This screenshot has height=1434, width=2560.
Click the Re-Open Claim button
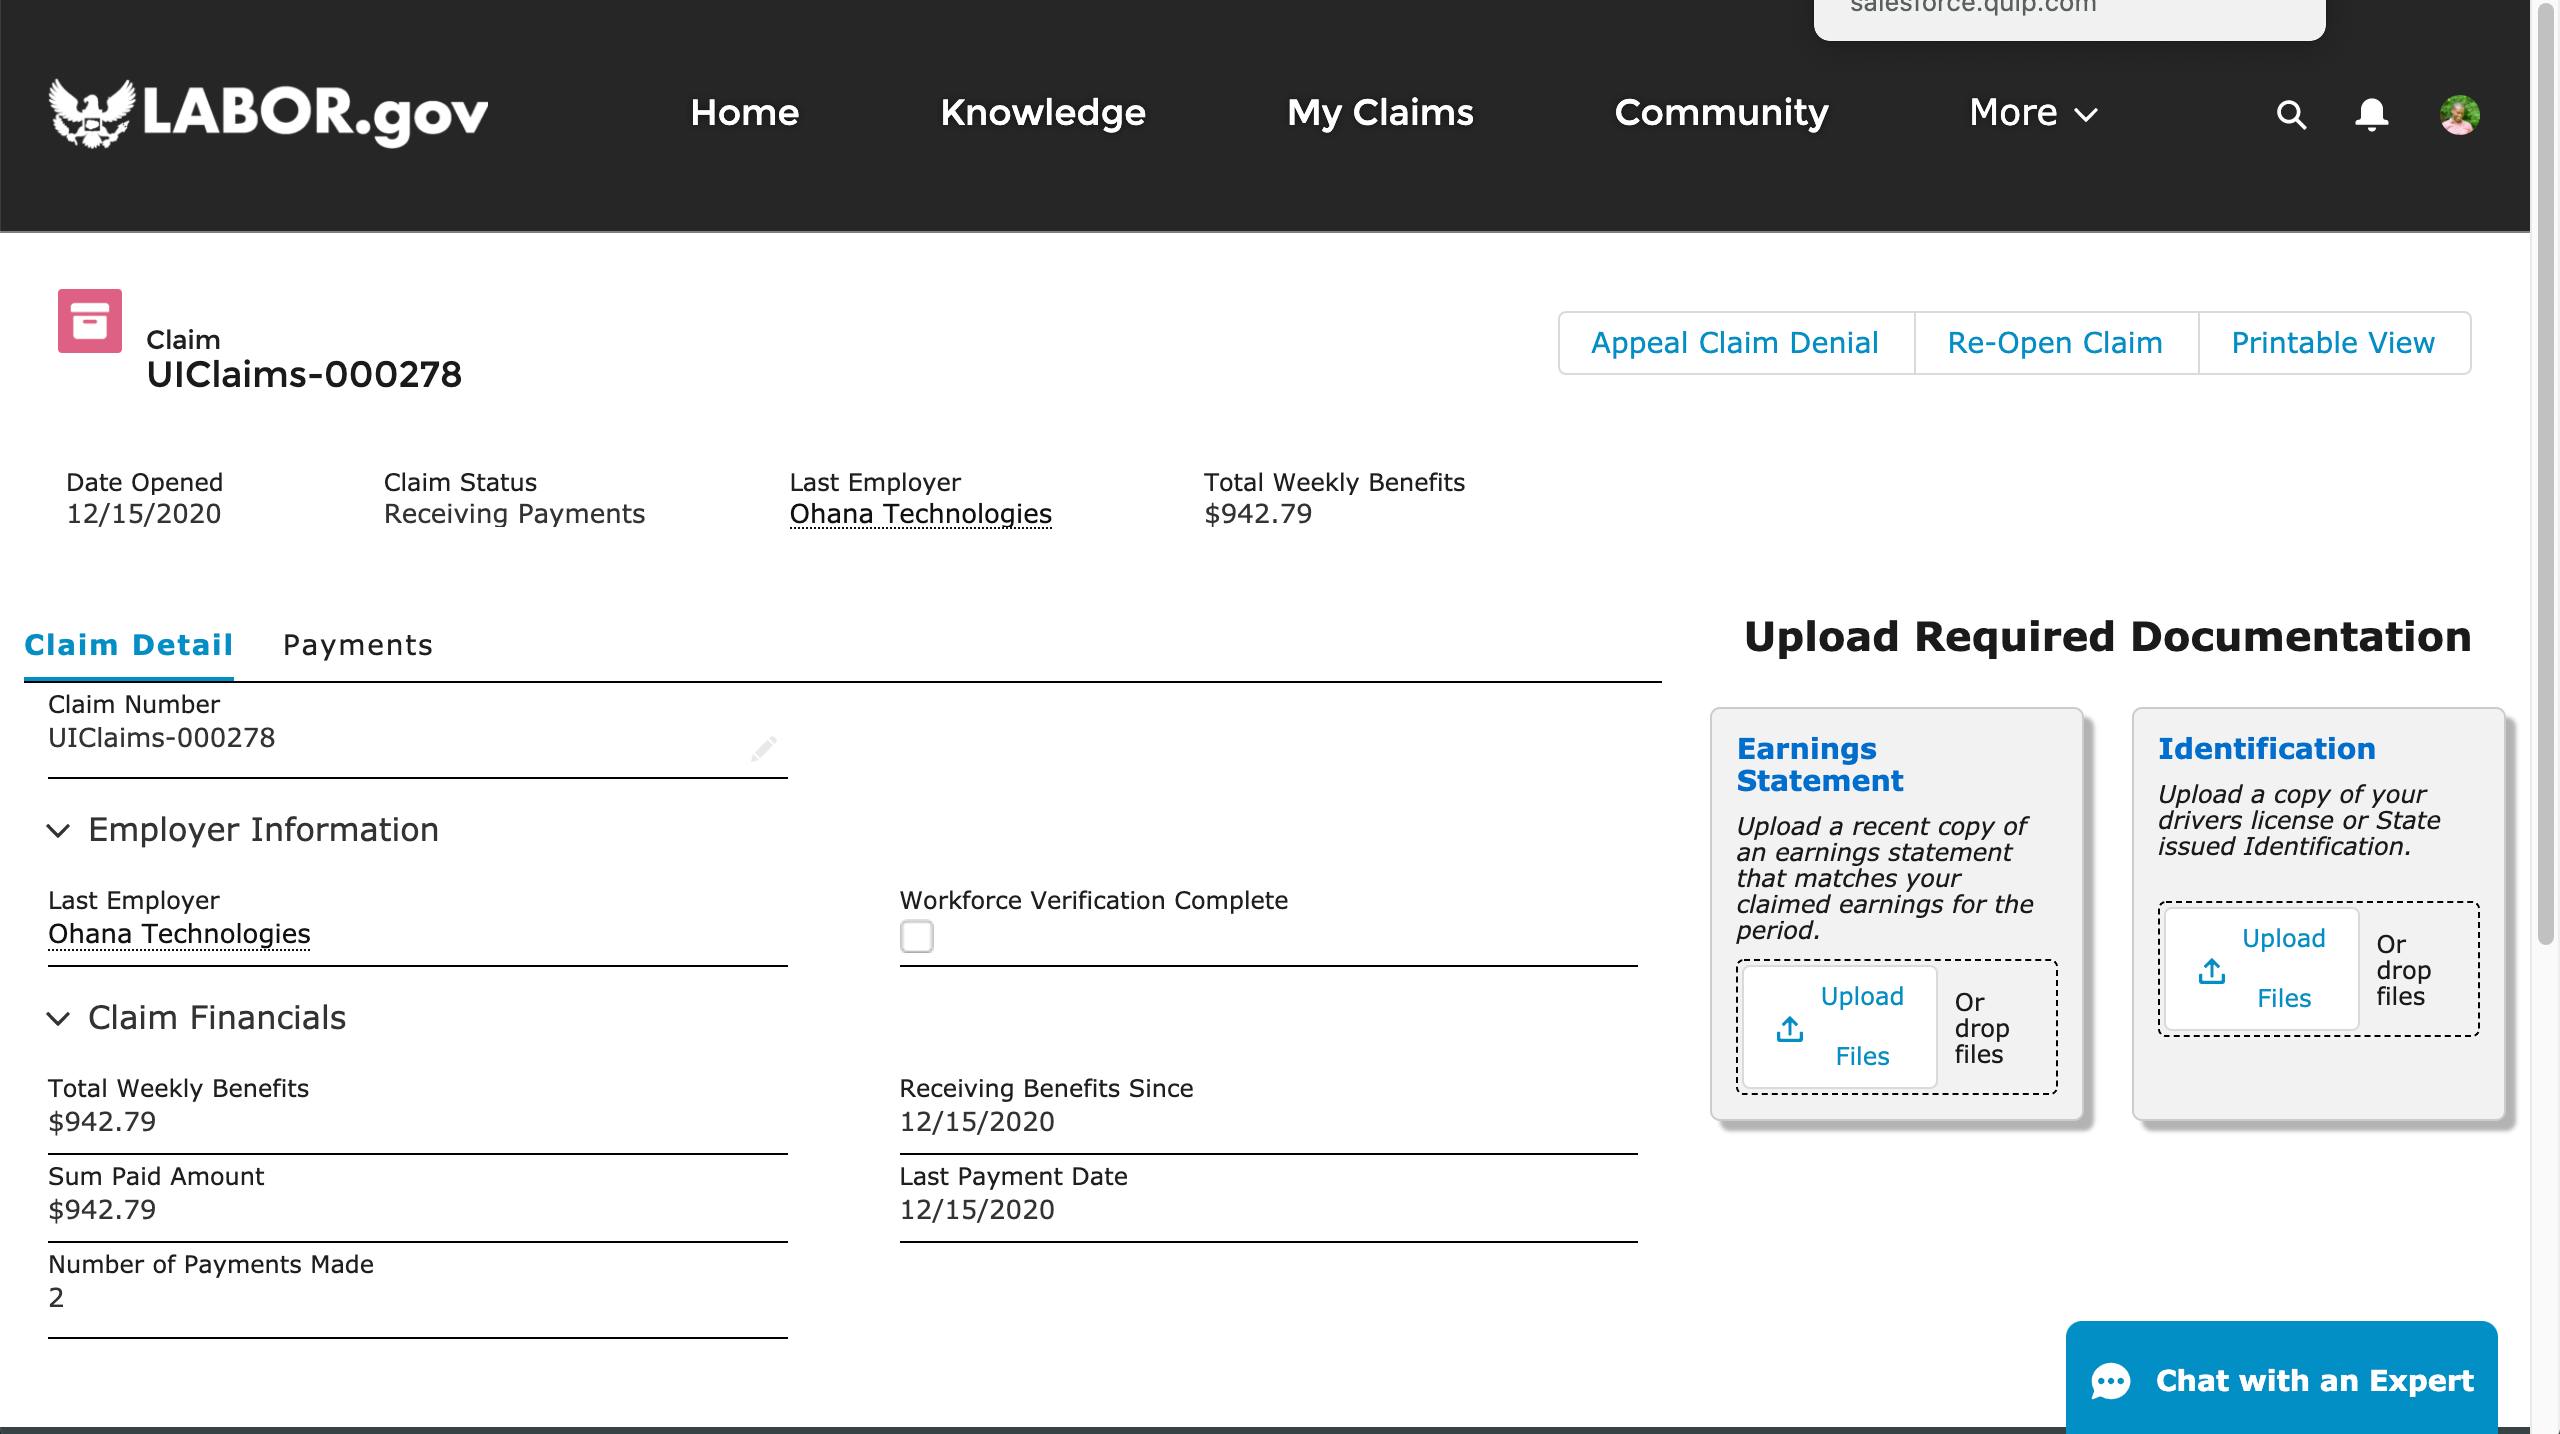tap(2055, 343)
